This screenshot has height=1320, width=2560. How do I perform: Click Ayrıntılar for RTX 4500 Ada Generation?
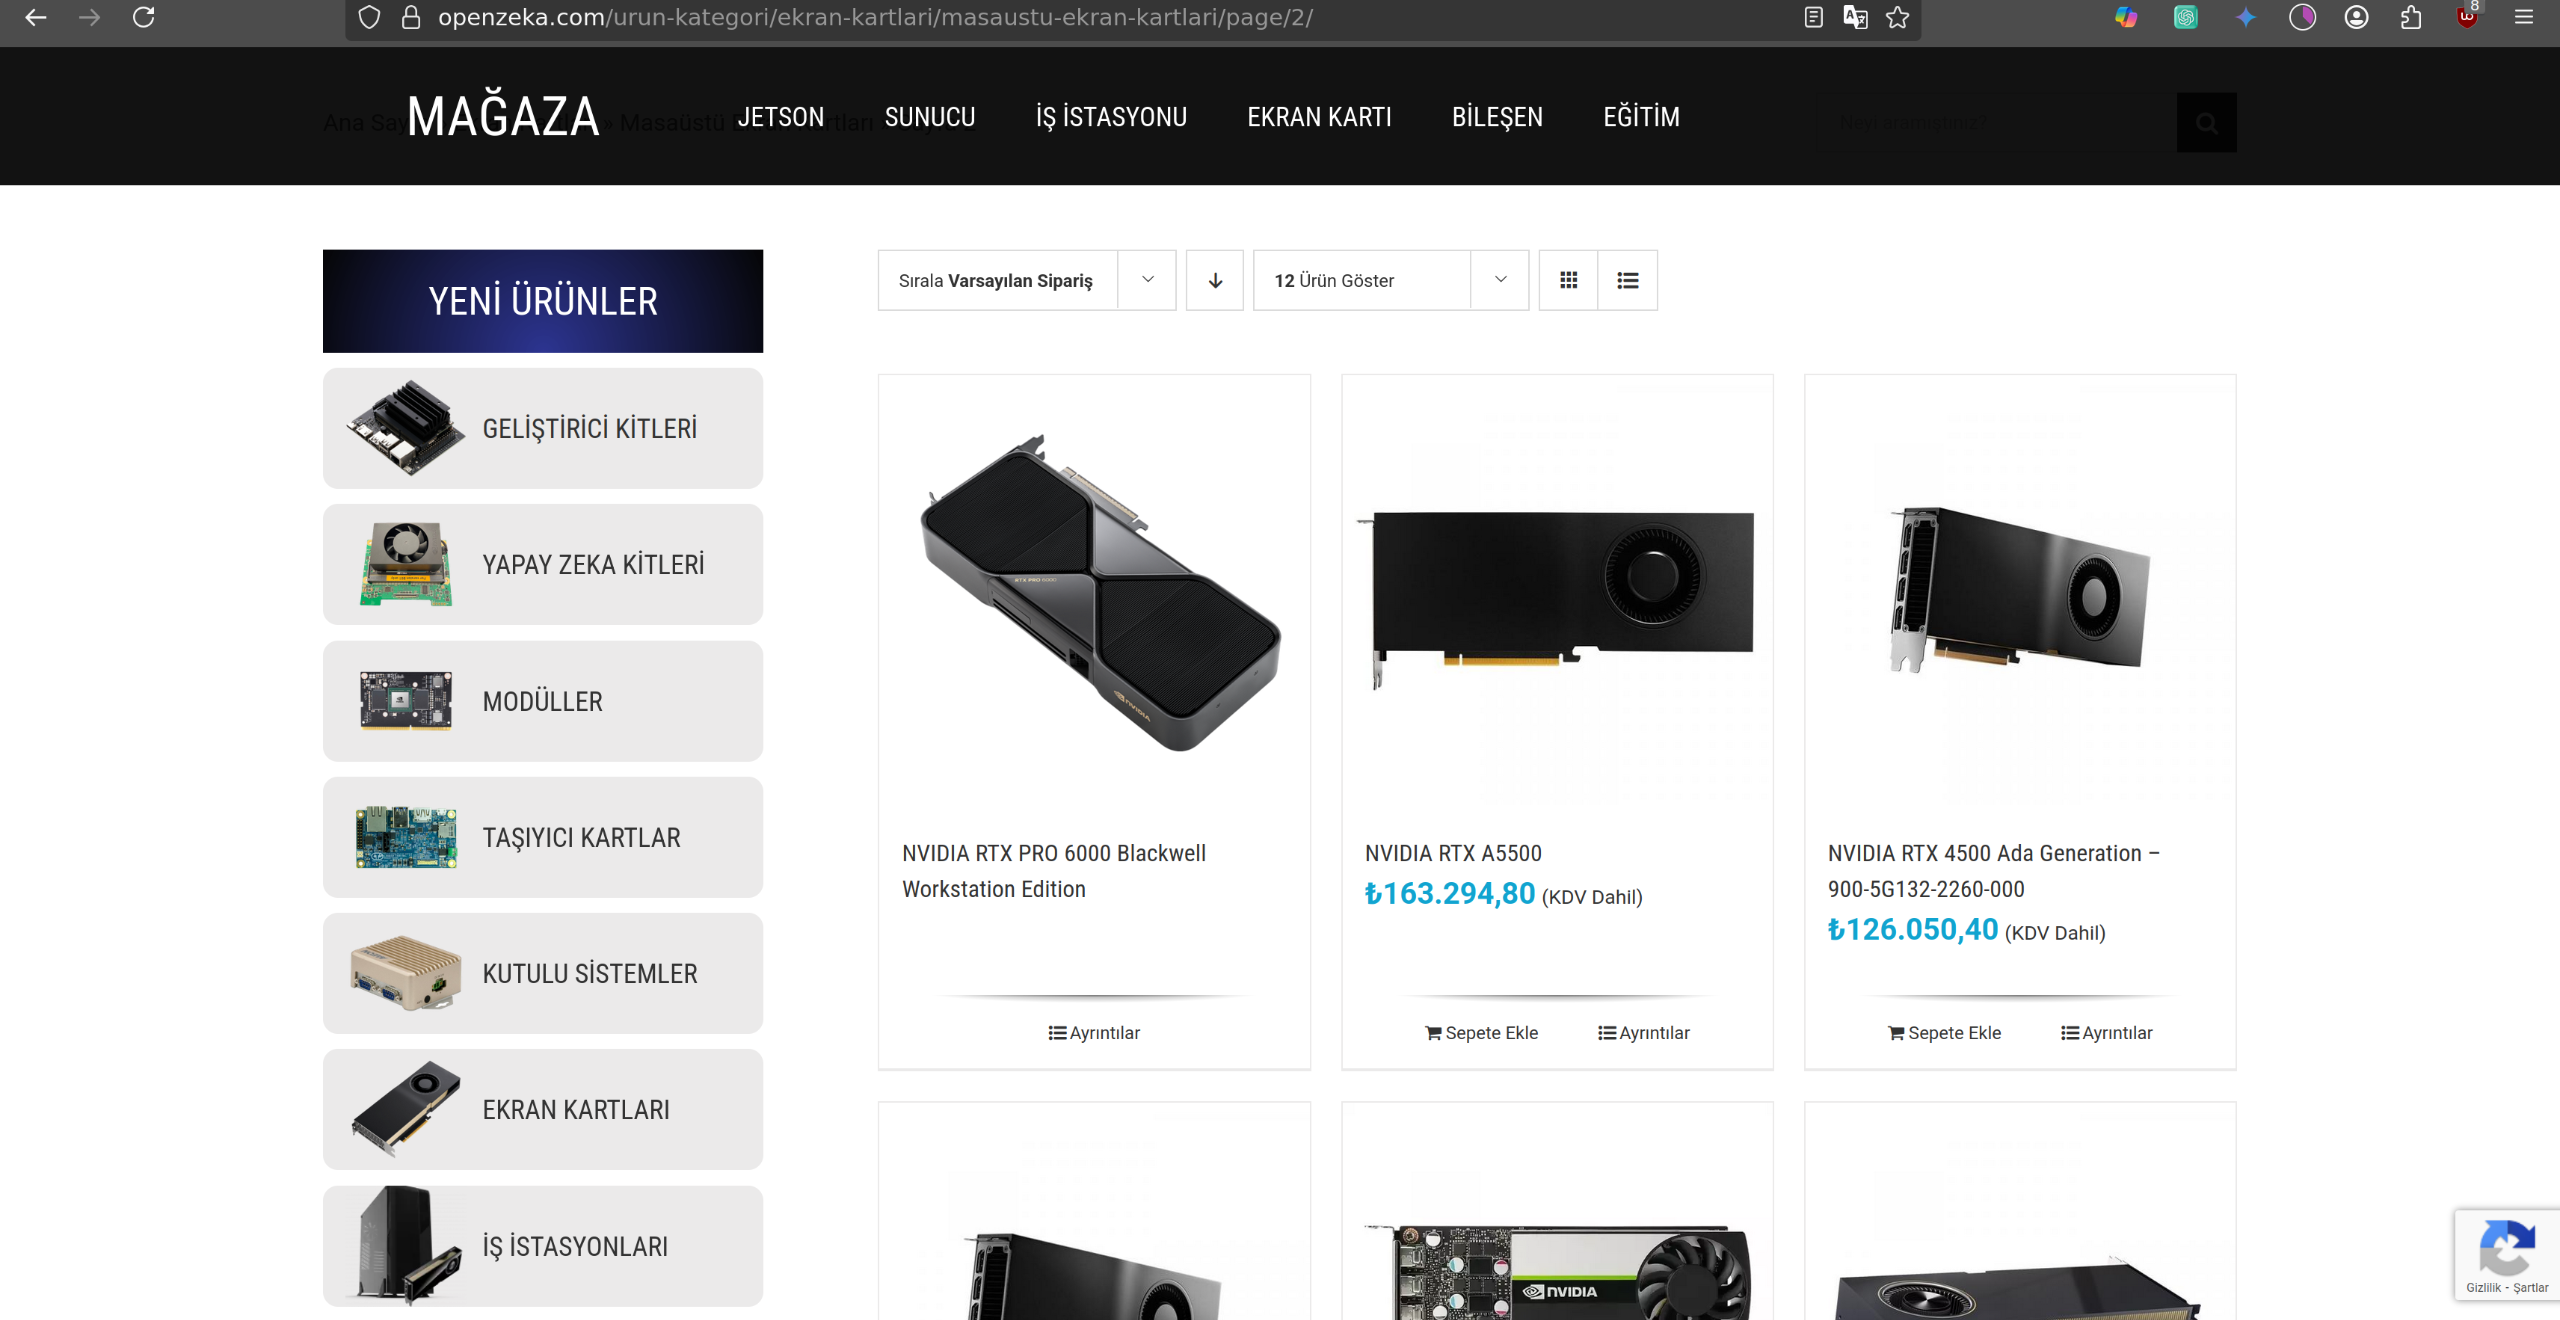point(2107,1033)
